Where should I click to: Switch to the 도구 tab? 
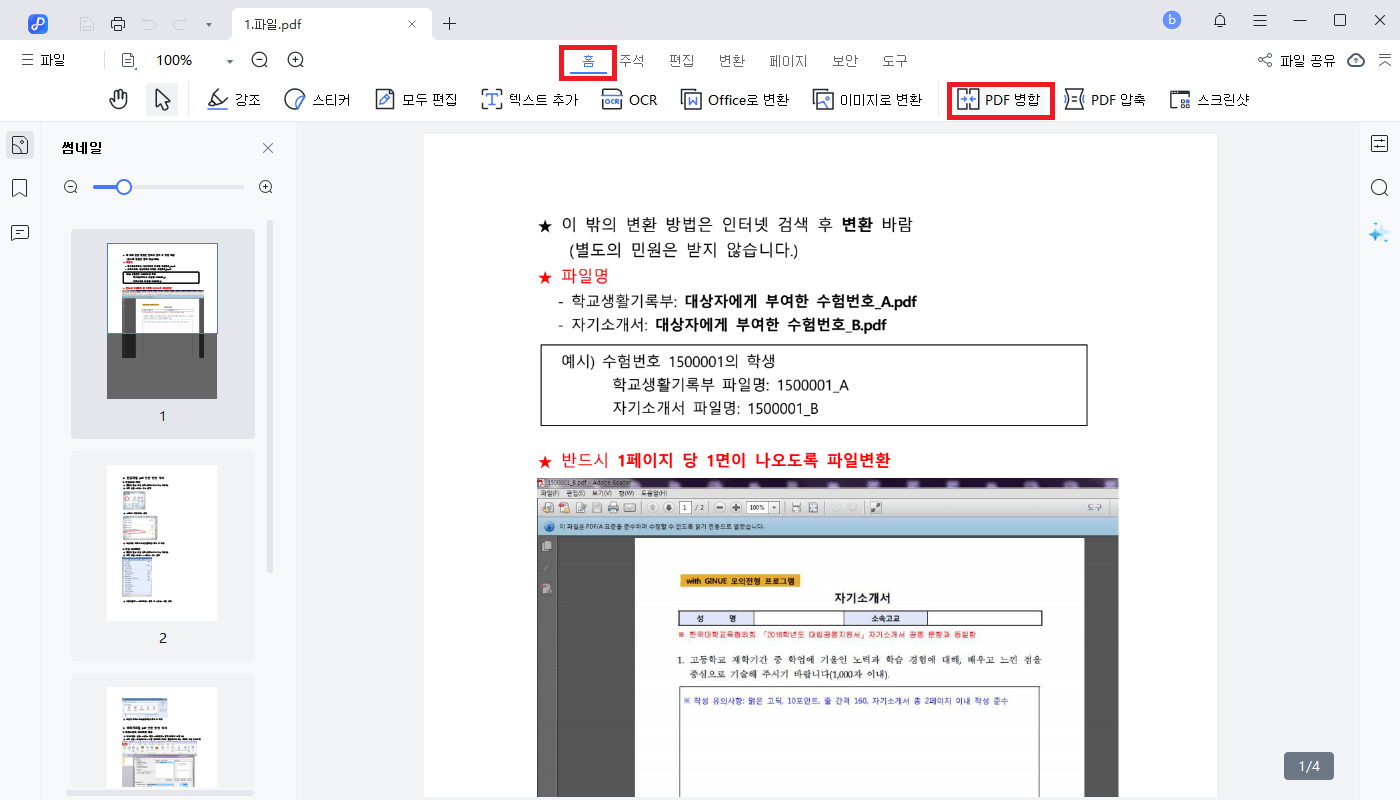pos(895,60)
